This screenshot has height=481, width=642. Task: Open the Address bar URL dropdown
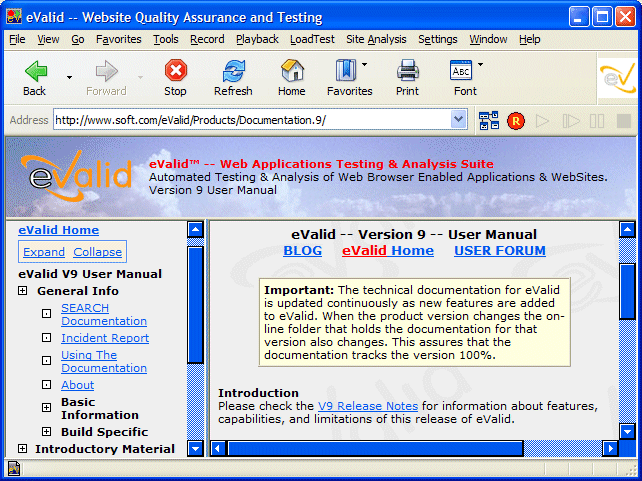point(459,120)
